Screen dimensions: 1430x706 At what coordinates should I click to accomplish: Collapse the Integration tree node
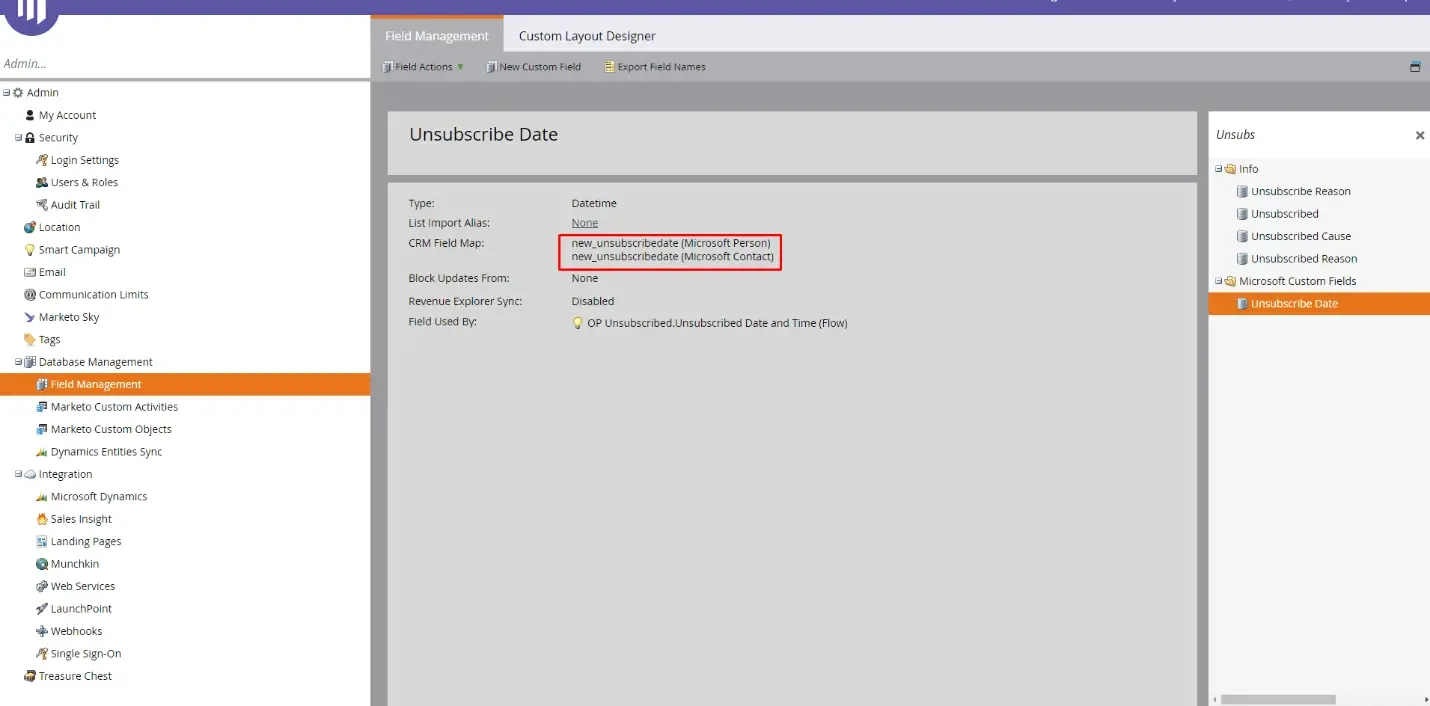pos(18,474)
